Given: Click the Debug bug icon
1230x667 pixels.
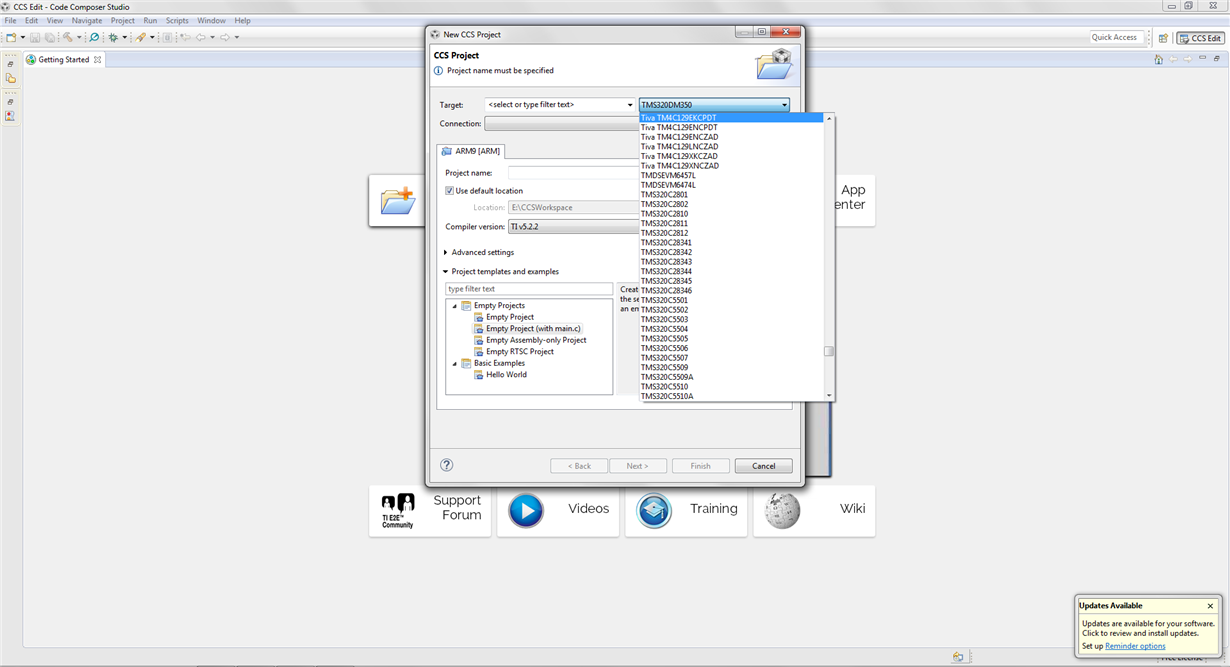Looking at the screenshot, I should coord(113,37).
